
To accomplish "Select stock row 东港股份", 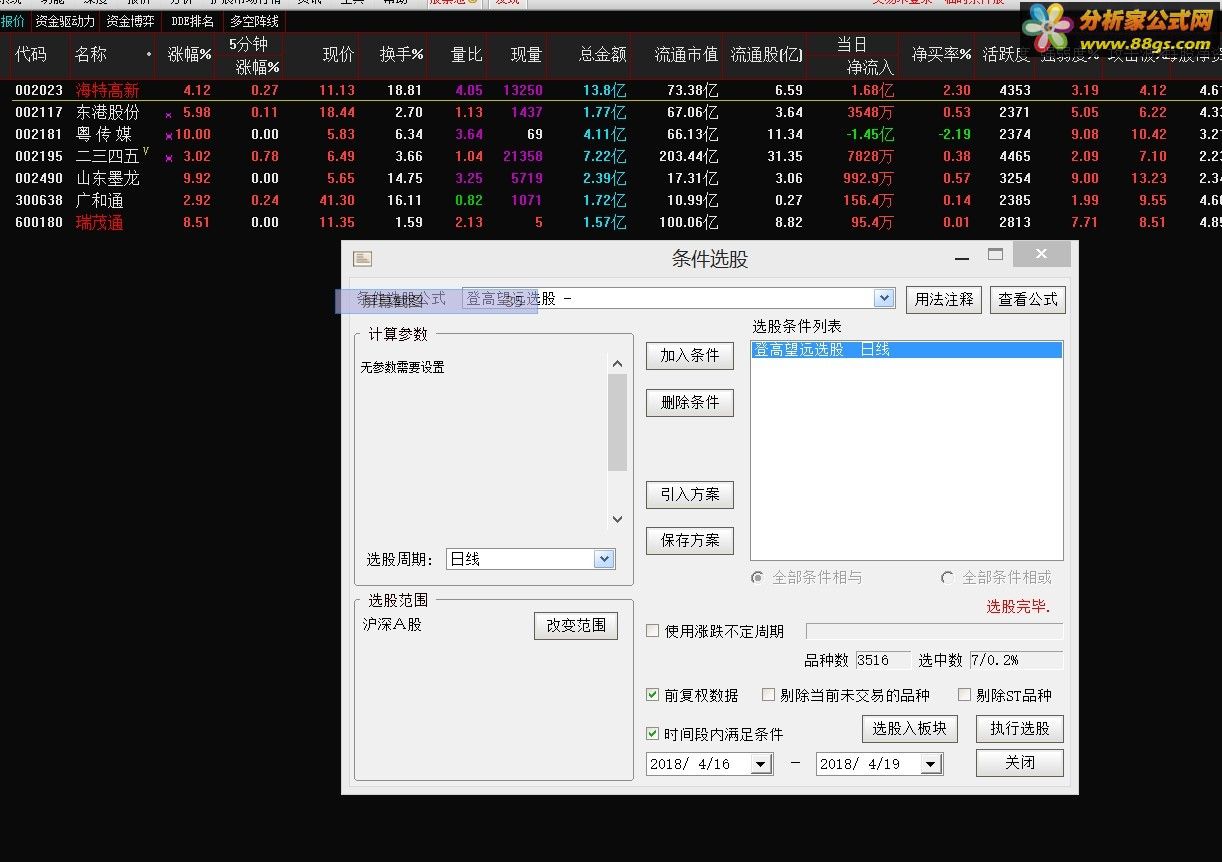I will point(611,112).
